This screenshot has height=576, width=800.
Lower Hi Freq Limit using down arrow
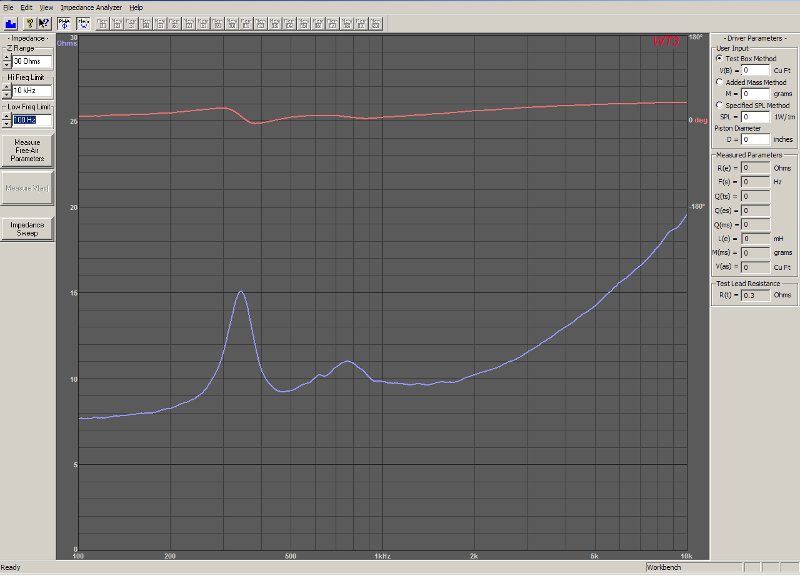[x=7, y=94]
